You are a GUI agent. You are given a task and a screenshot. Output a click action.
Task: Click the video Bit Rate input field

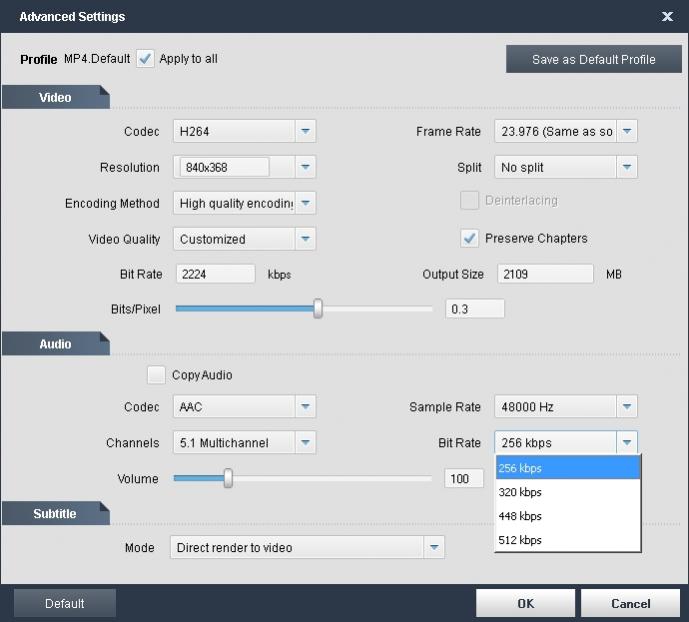tap(216, 274)
